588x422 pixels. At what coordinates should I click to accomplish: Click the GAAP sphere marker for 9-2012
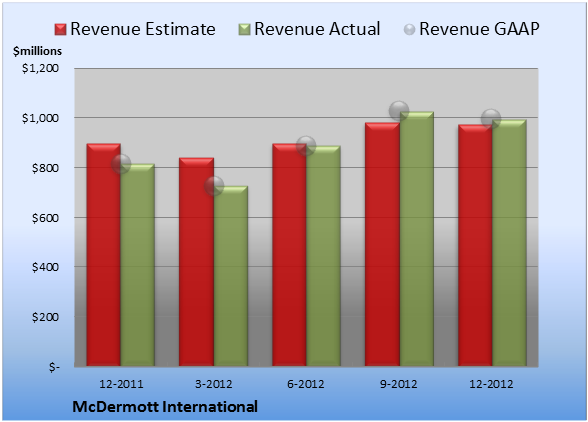coord(399,111)
